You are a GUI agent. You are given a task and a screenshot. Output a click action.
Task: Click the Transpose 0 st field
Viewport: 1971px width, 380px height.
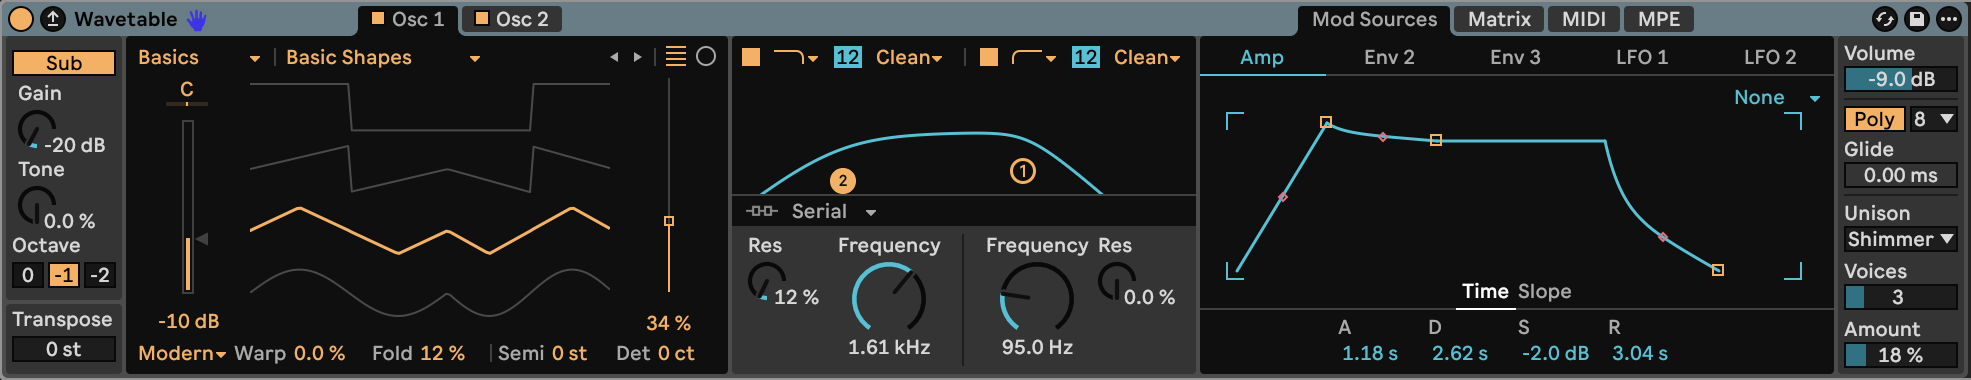click(64, 349)
